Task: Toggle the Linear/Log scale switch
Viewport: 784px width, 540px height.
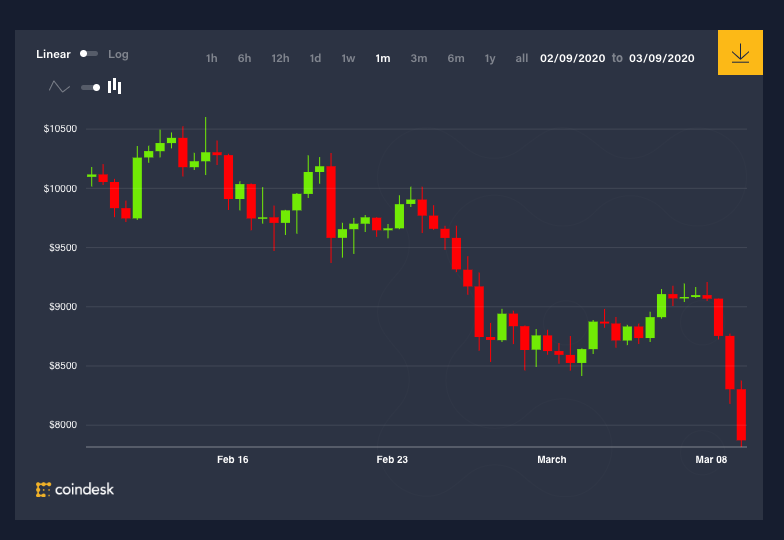Action: coord(89,54)
